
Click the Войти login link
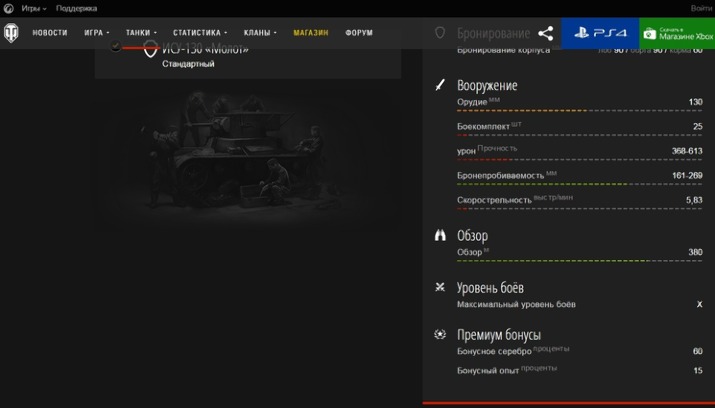[702, 8]
